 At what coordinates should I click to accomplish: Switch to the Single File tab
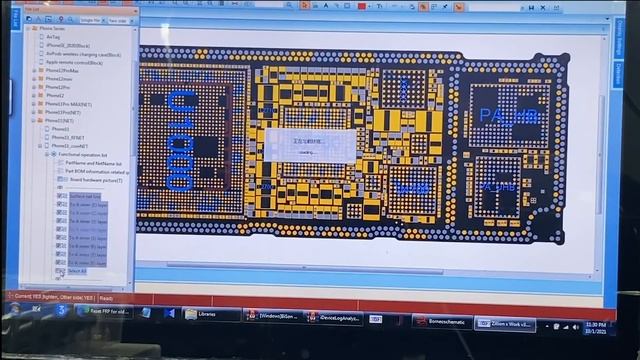click(x=90, y=20)
